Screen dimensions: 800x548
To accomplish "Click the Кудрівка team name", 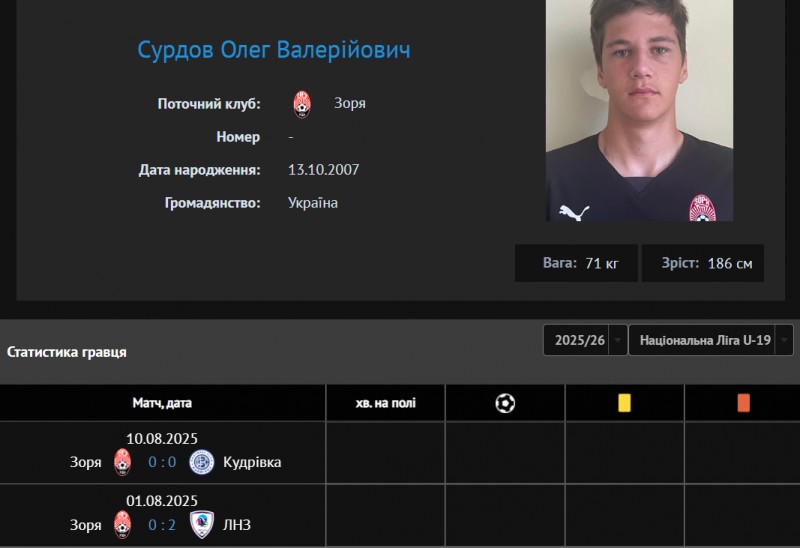I will (x=252, y=462).
